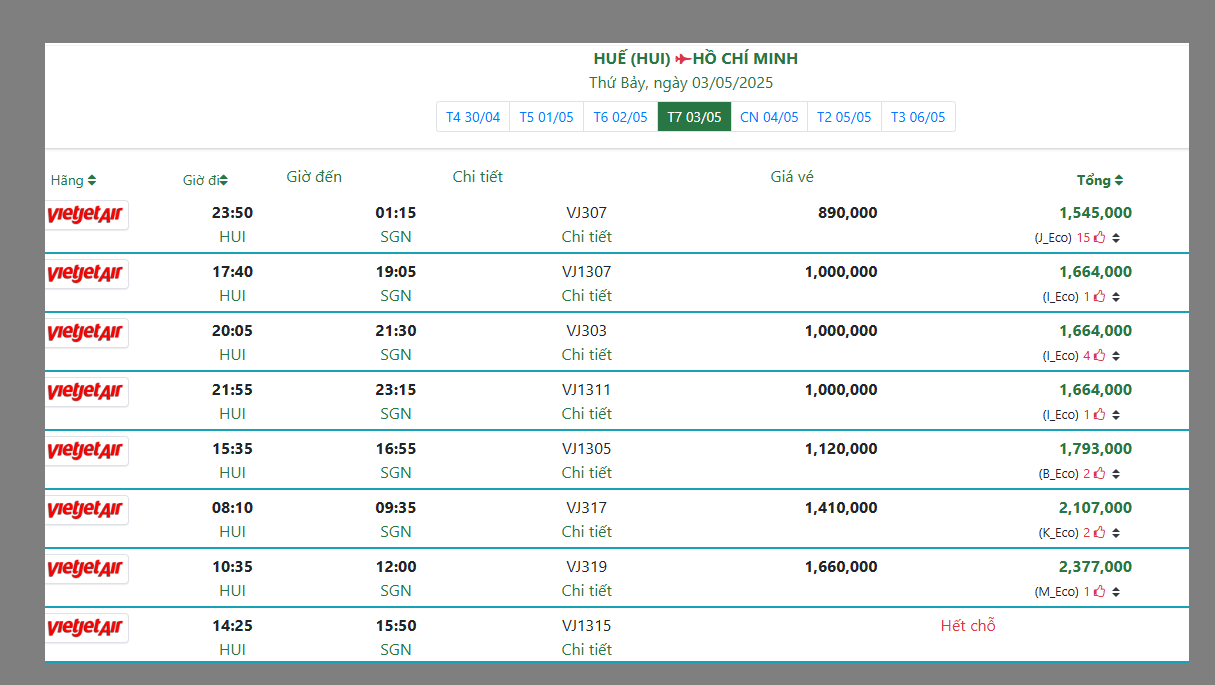The image size is (1215, 685).
Task: Choose the T4 30/04 date tab
Action: point(473,117)
